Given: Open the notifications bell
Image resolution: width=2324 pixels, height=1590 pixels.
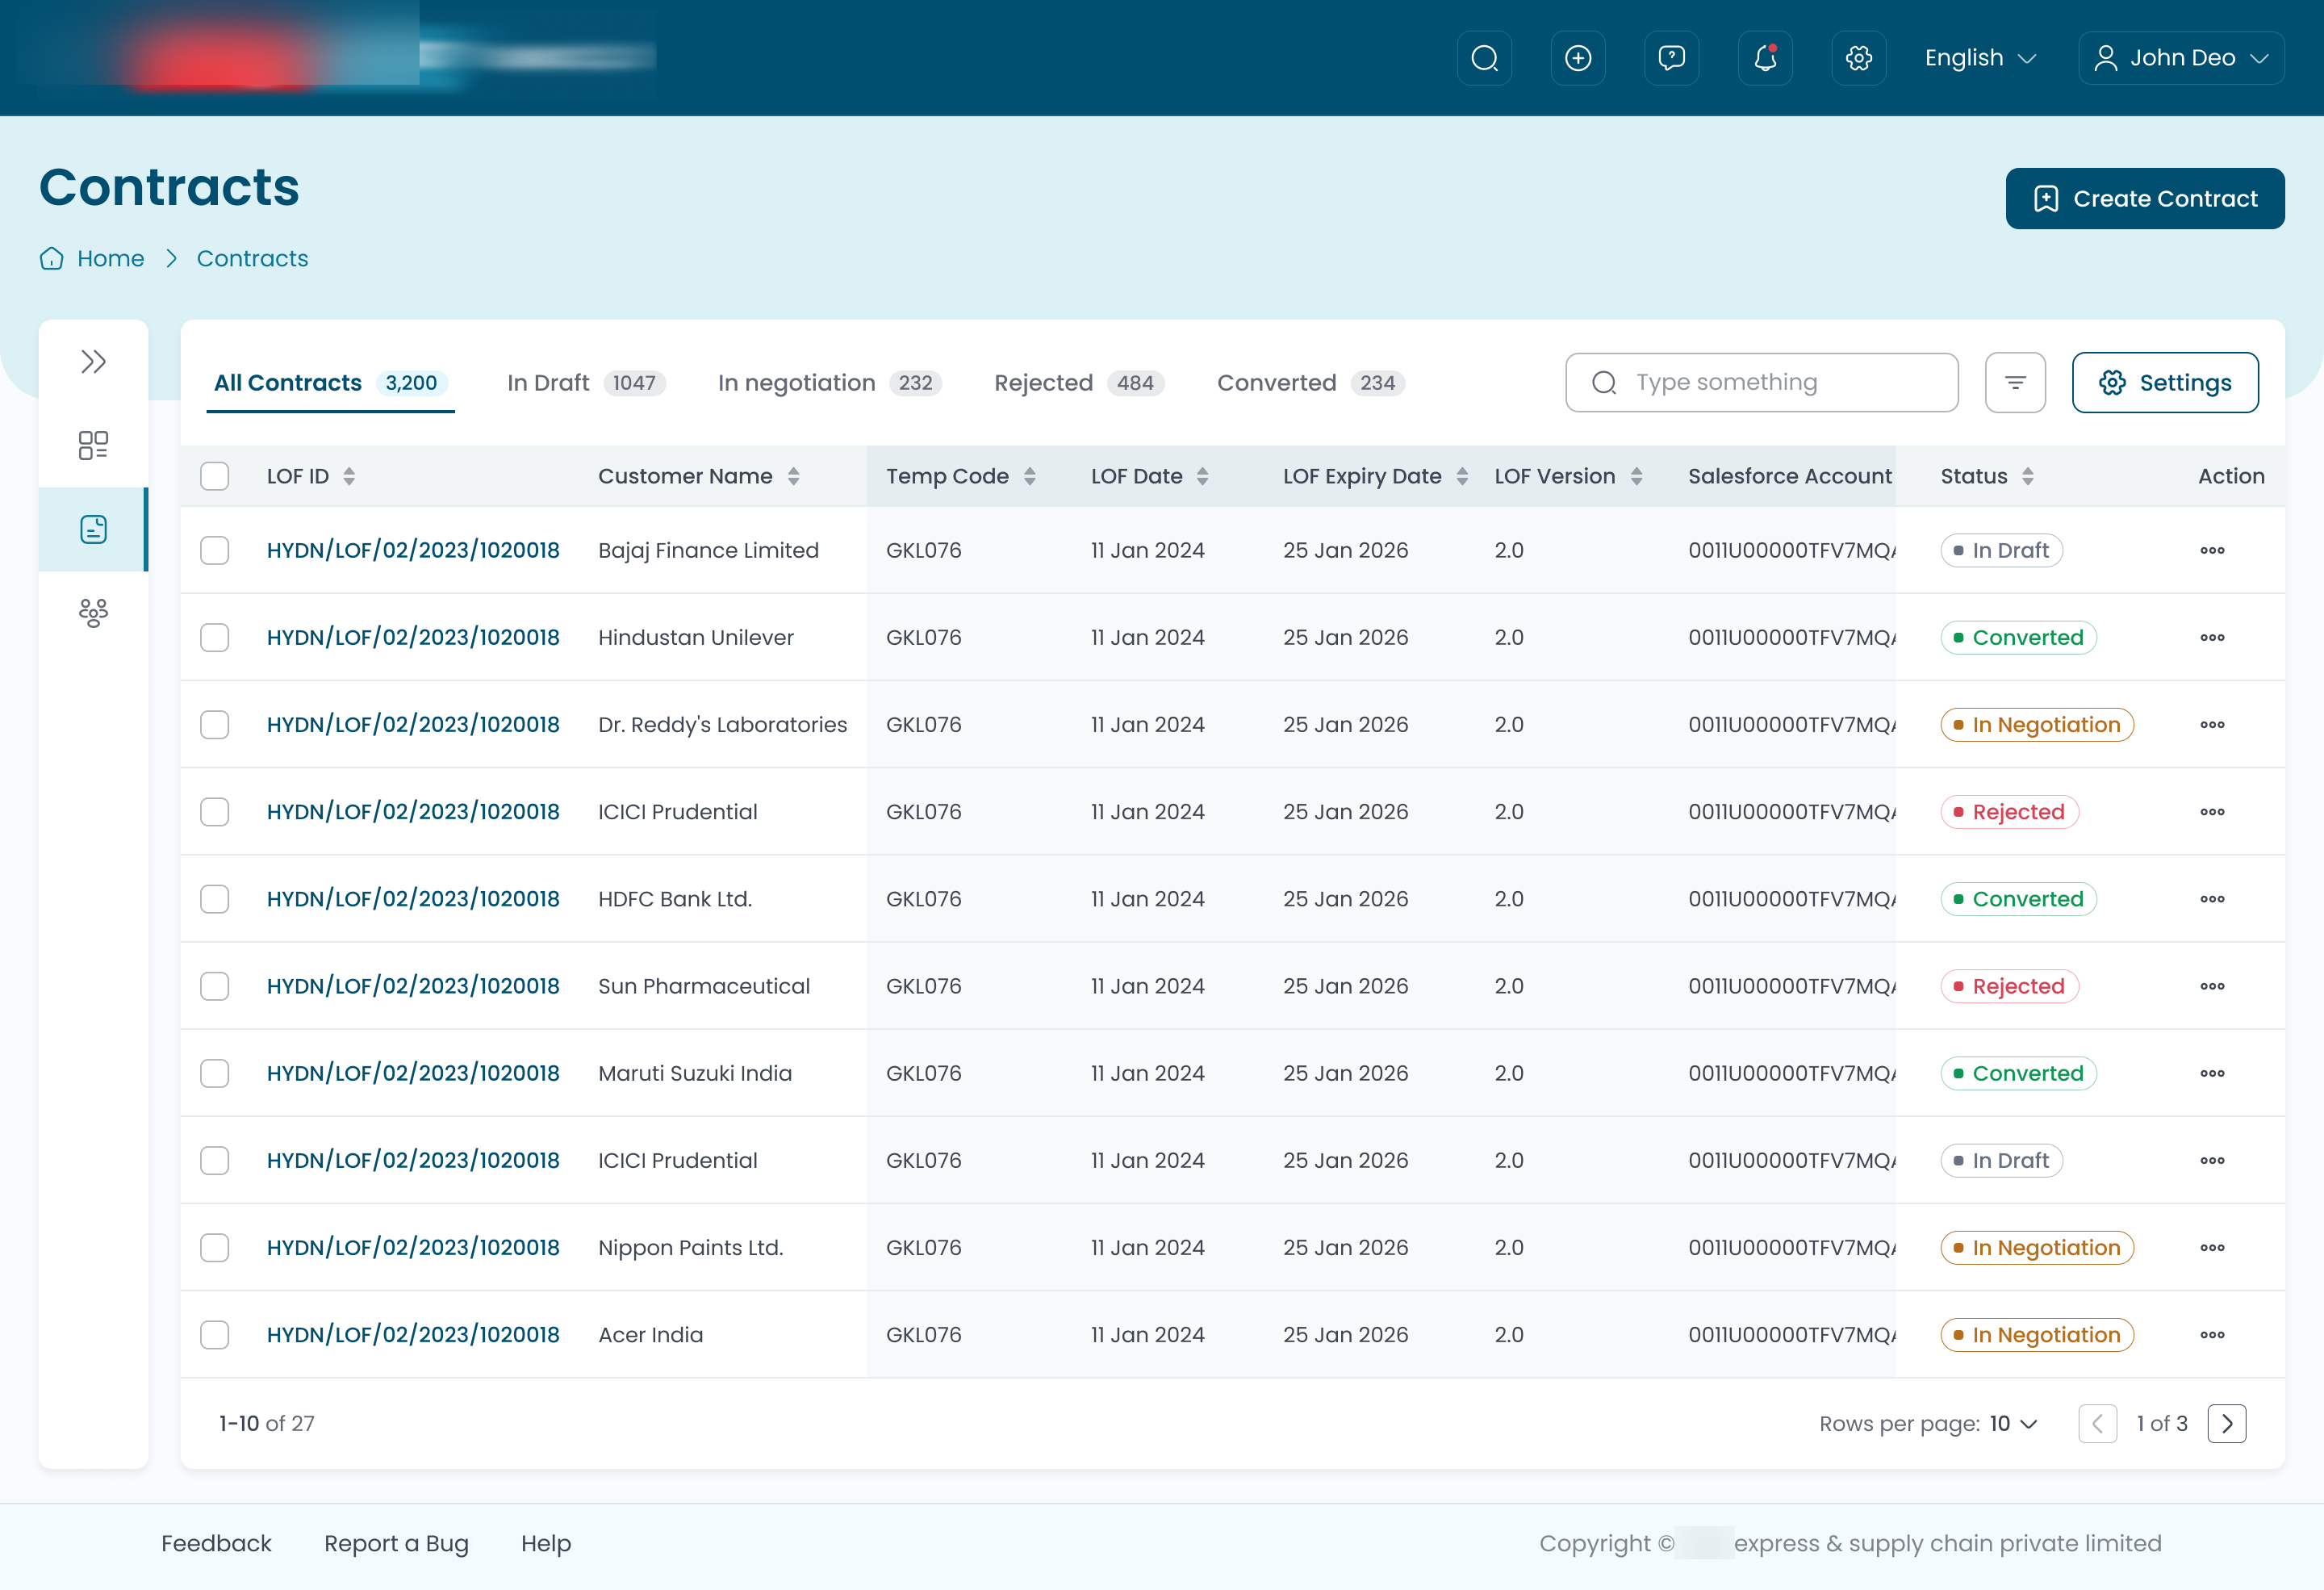Looking at the screenshot, I should tap(1765, 58).
